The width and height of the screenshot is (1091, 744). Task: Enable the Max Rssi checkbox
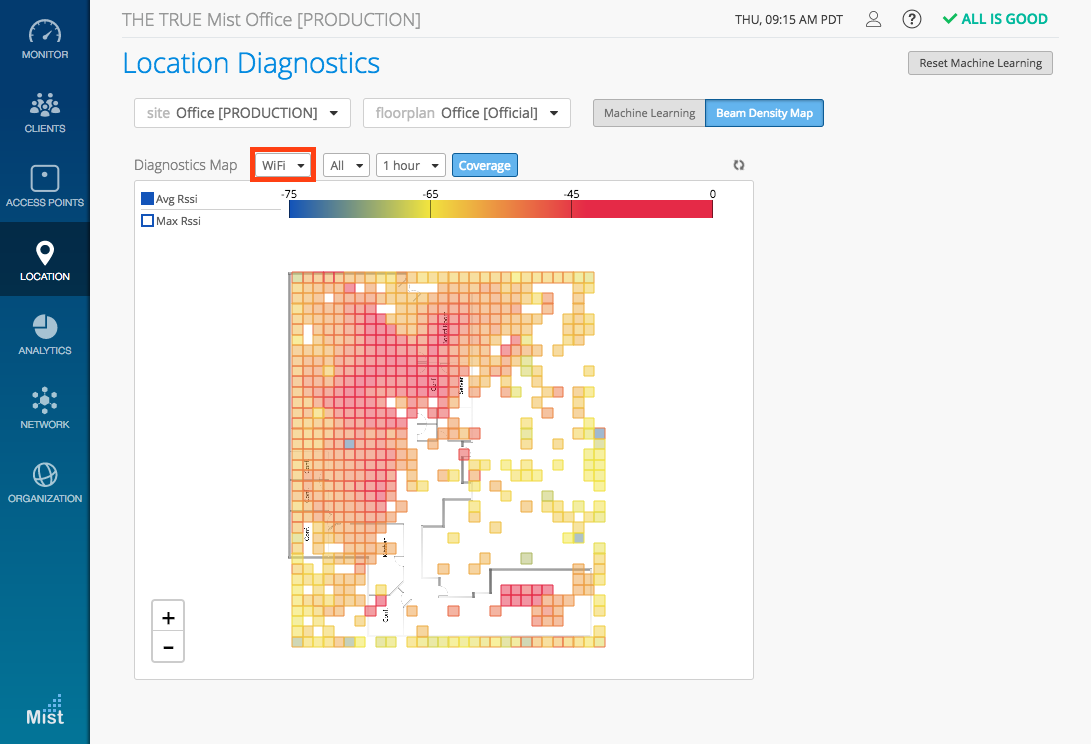pos(148,221)
